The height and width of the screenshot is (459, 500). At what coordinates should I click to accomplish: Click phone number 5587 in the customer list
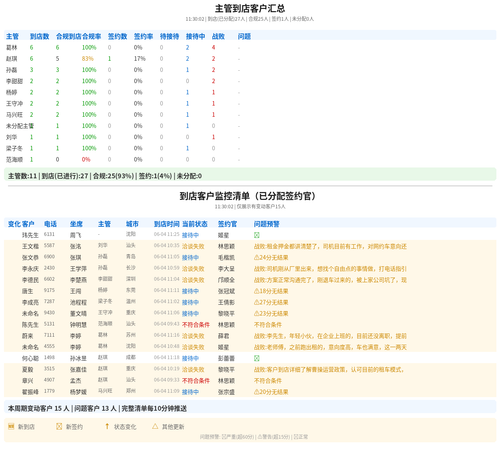(49, 245)
